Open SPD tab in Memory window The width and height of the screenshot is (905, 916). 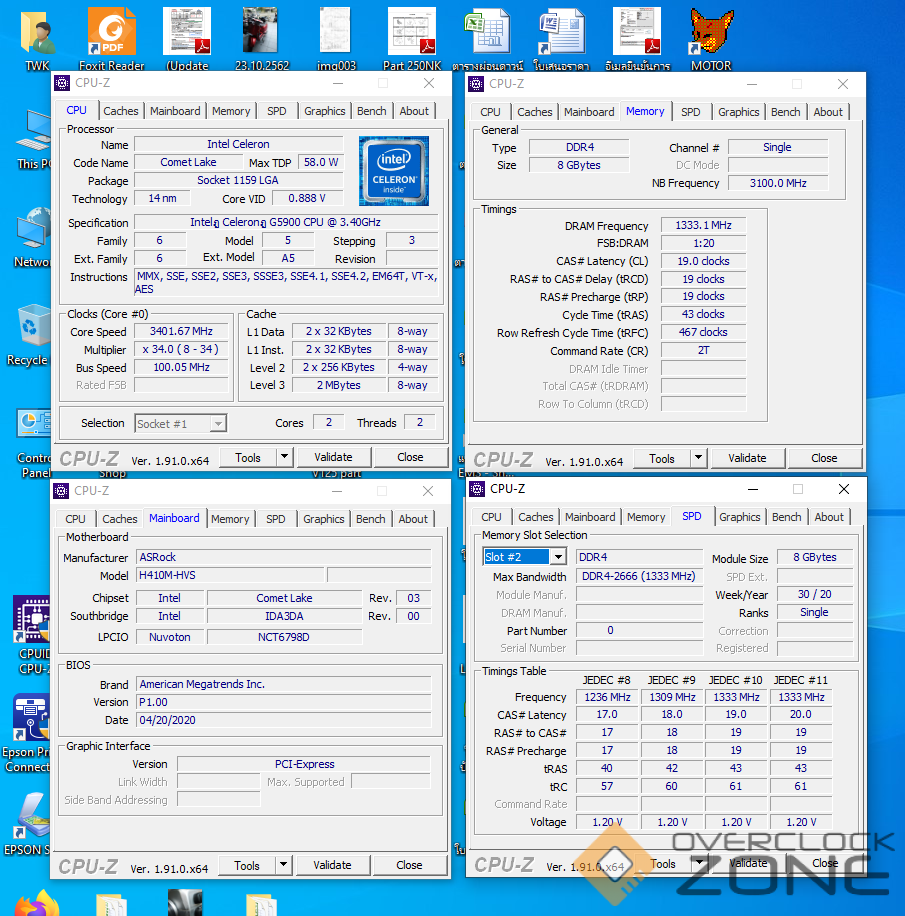tap(691, 112)
